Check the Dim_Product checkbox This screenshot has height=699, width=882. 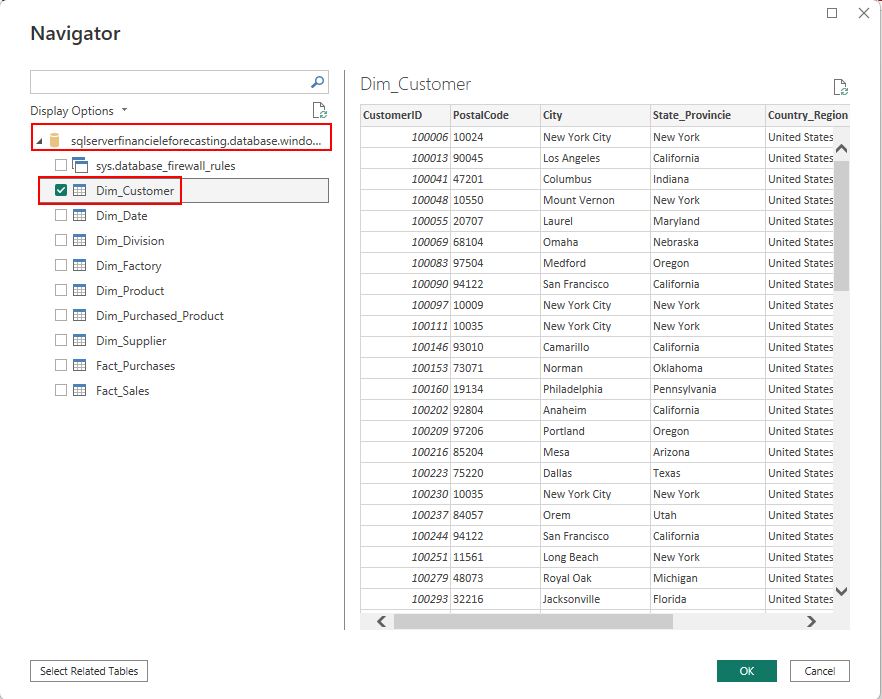(61, 290)
